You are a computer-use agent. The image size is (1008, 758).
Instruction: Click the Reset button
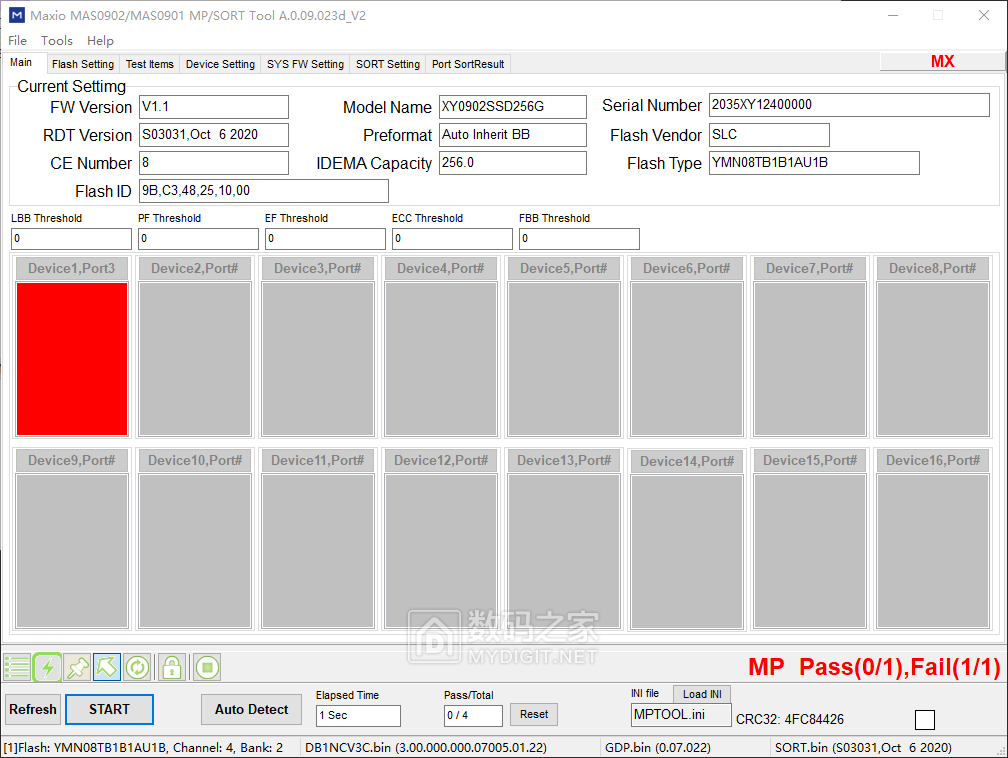tap(534, 714)
